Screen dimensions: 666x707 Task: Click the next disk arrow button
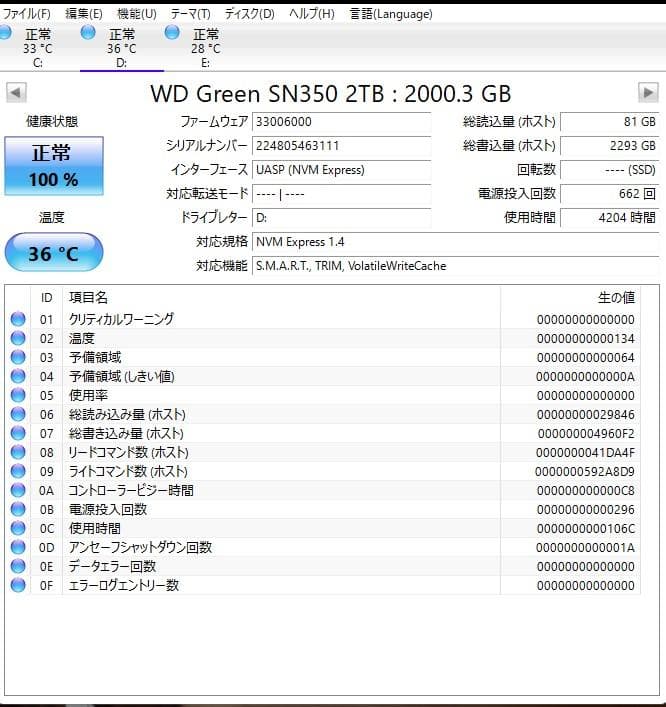(x=648, y=93)
